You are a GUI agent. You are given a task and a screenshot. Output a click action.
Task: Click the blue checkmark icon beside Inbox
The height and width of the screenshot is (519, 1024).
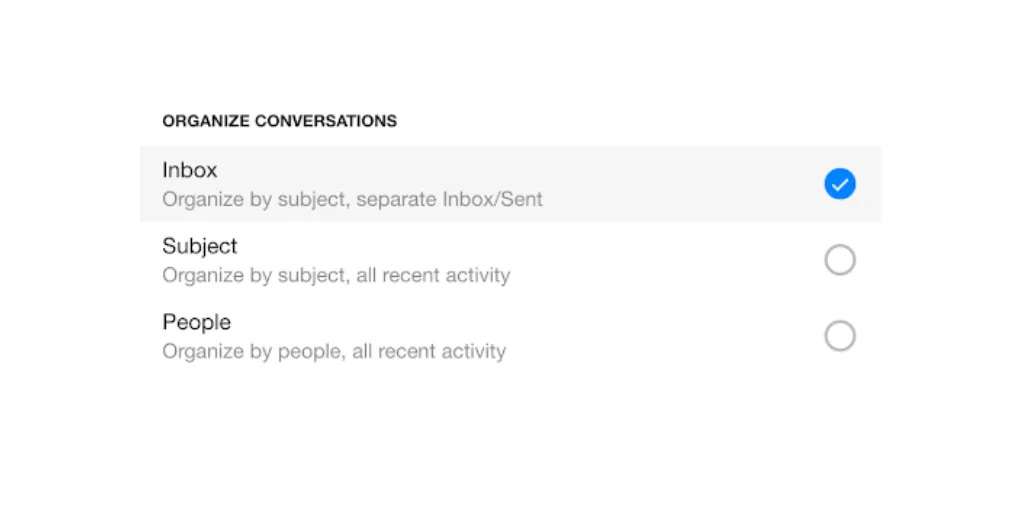point(840,184)
